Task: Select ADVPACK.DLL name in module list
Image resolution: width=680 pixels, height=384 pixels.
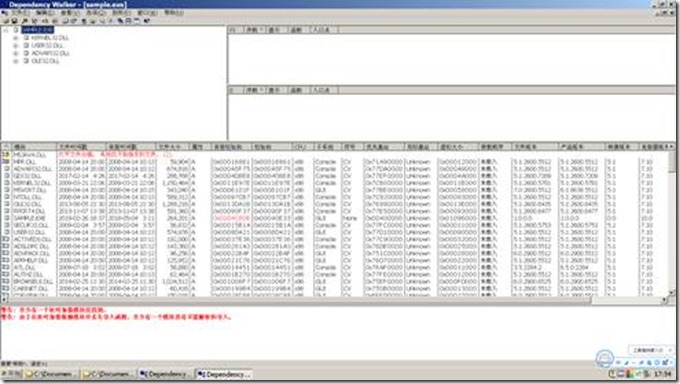Action: pos(31,253)
